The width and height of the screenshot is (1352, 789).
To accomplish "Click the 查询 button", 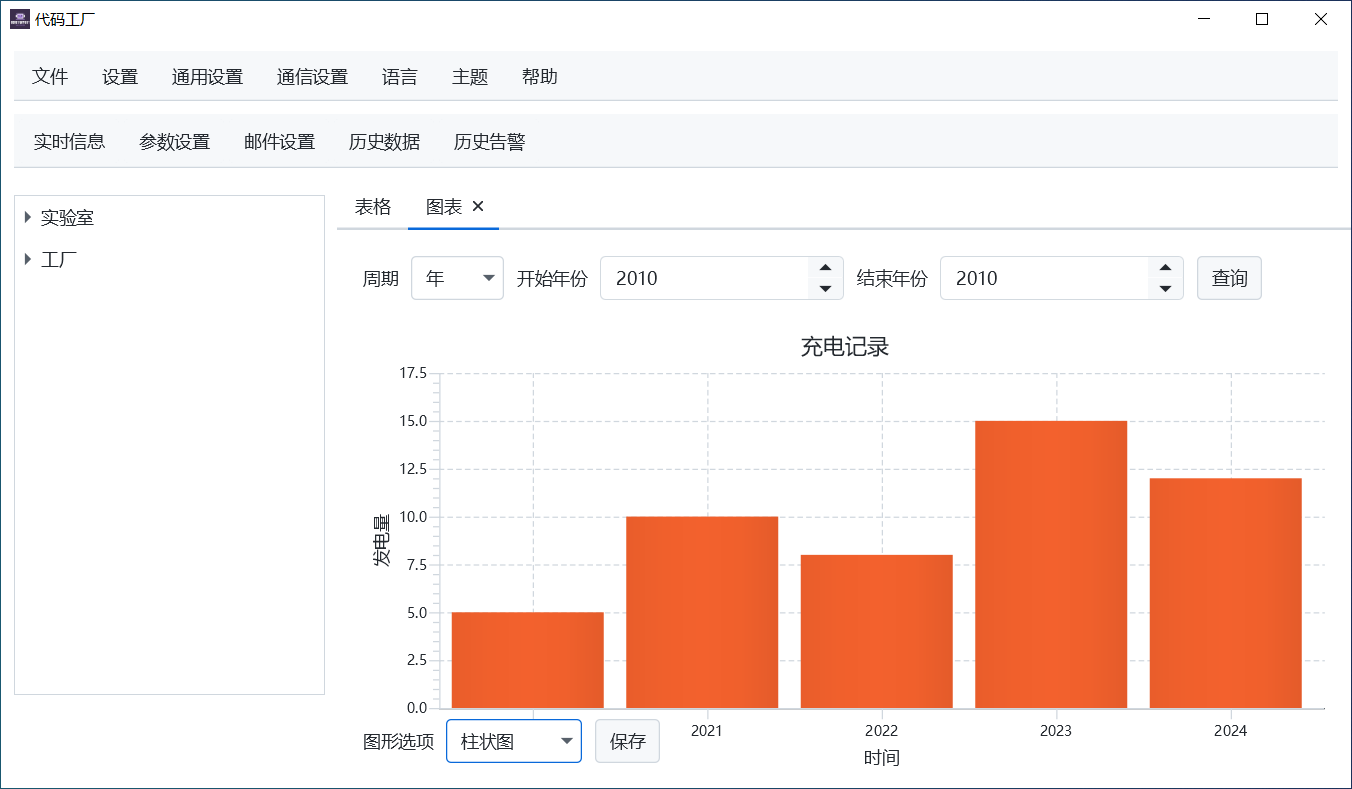I will click(x=1229, y=278).
